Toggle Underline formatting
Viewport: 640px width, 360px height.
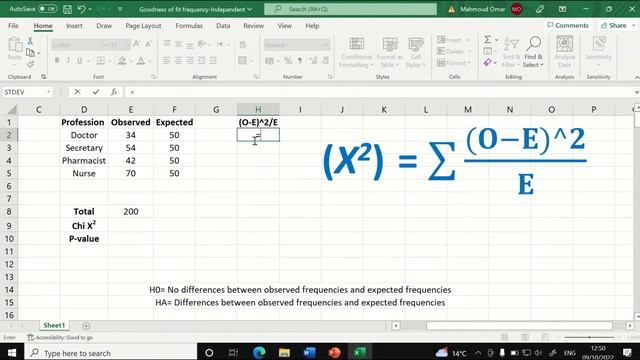(x=80, y=60)
